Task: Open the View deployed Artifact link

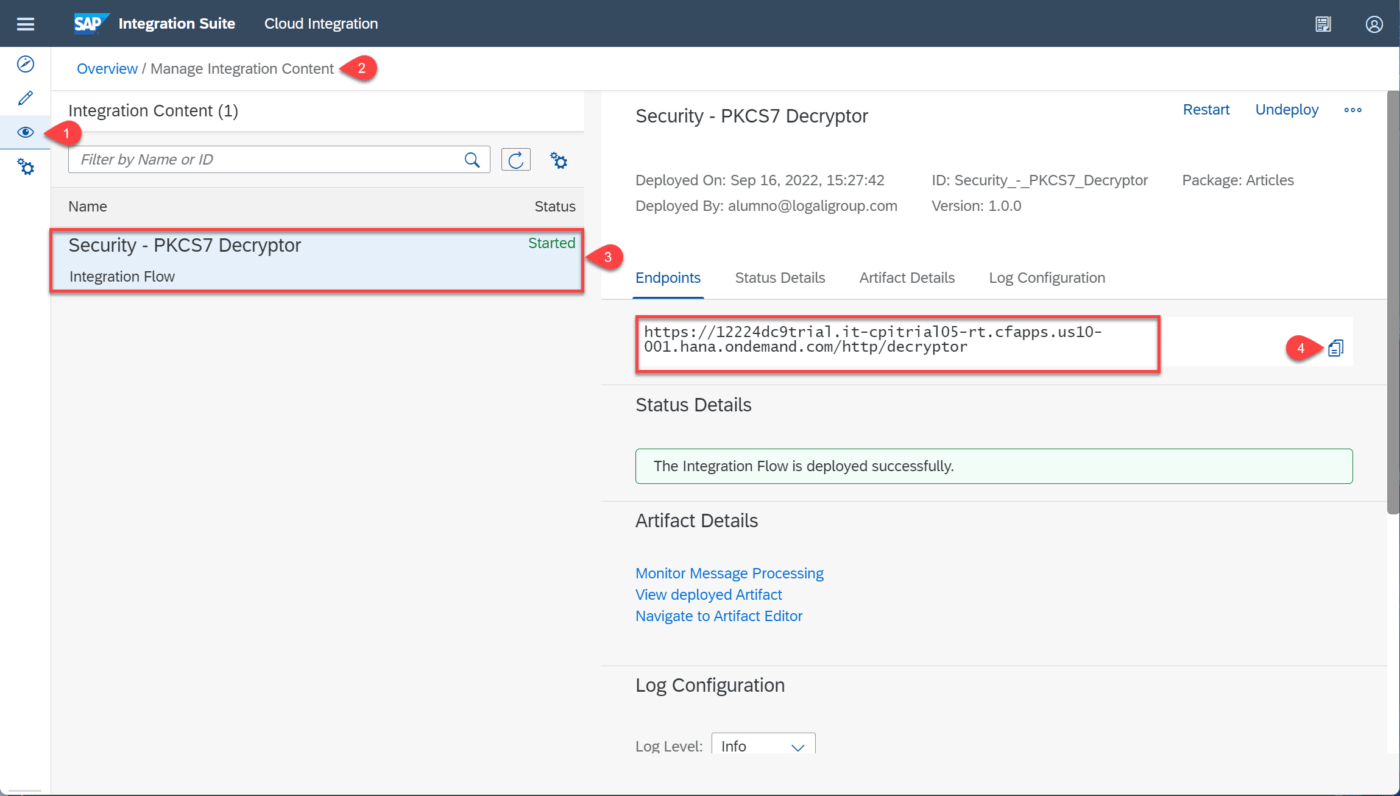Action: pos(709,594)
